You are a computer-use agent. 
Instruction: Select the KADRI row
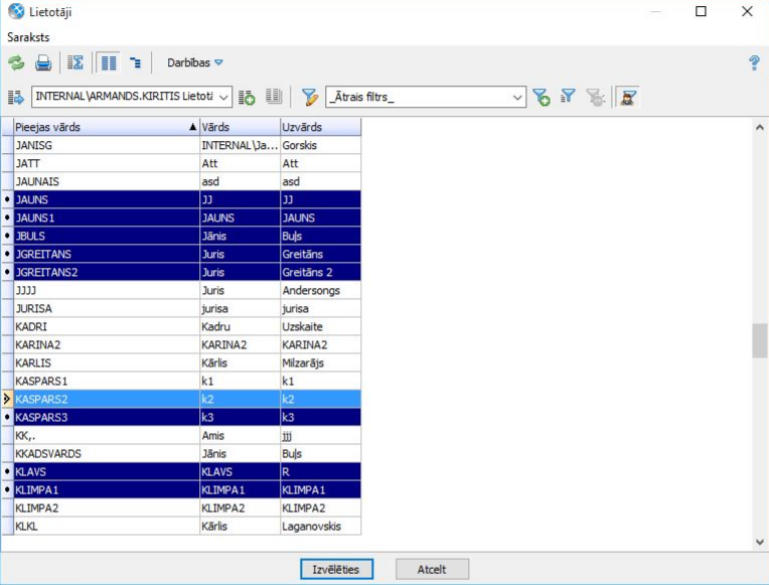187,327
